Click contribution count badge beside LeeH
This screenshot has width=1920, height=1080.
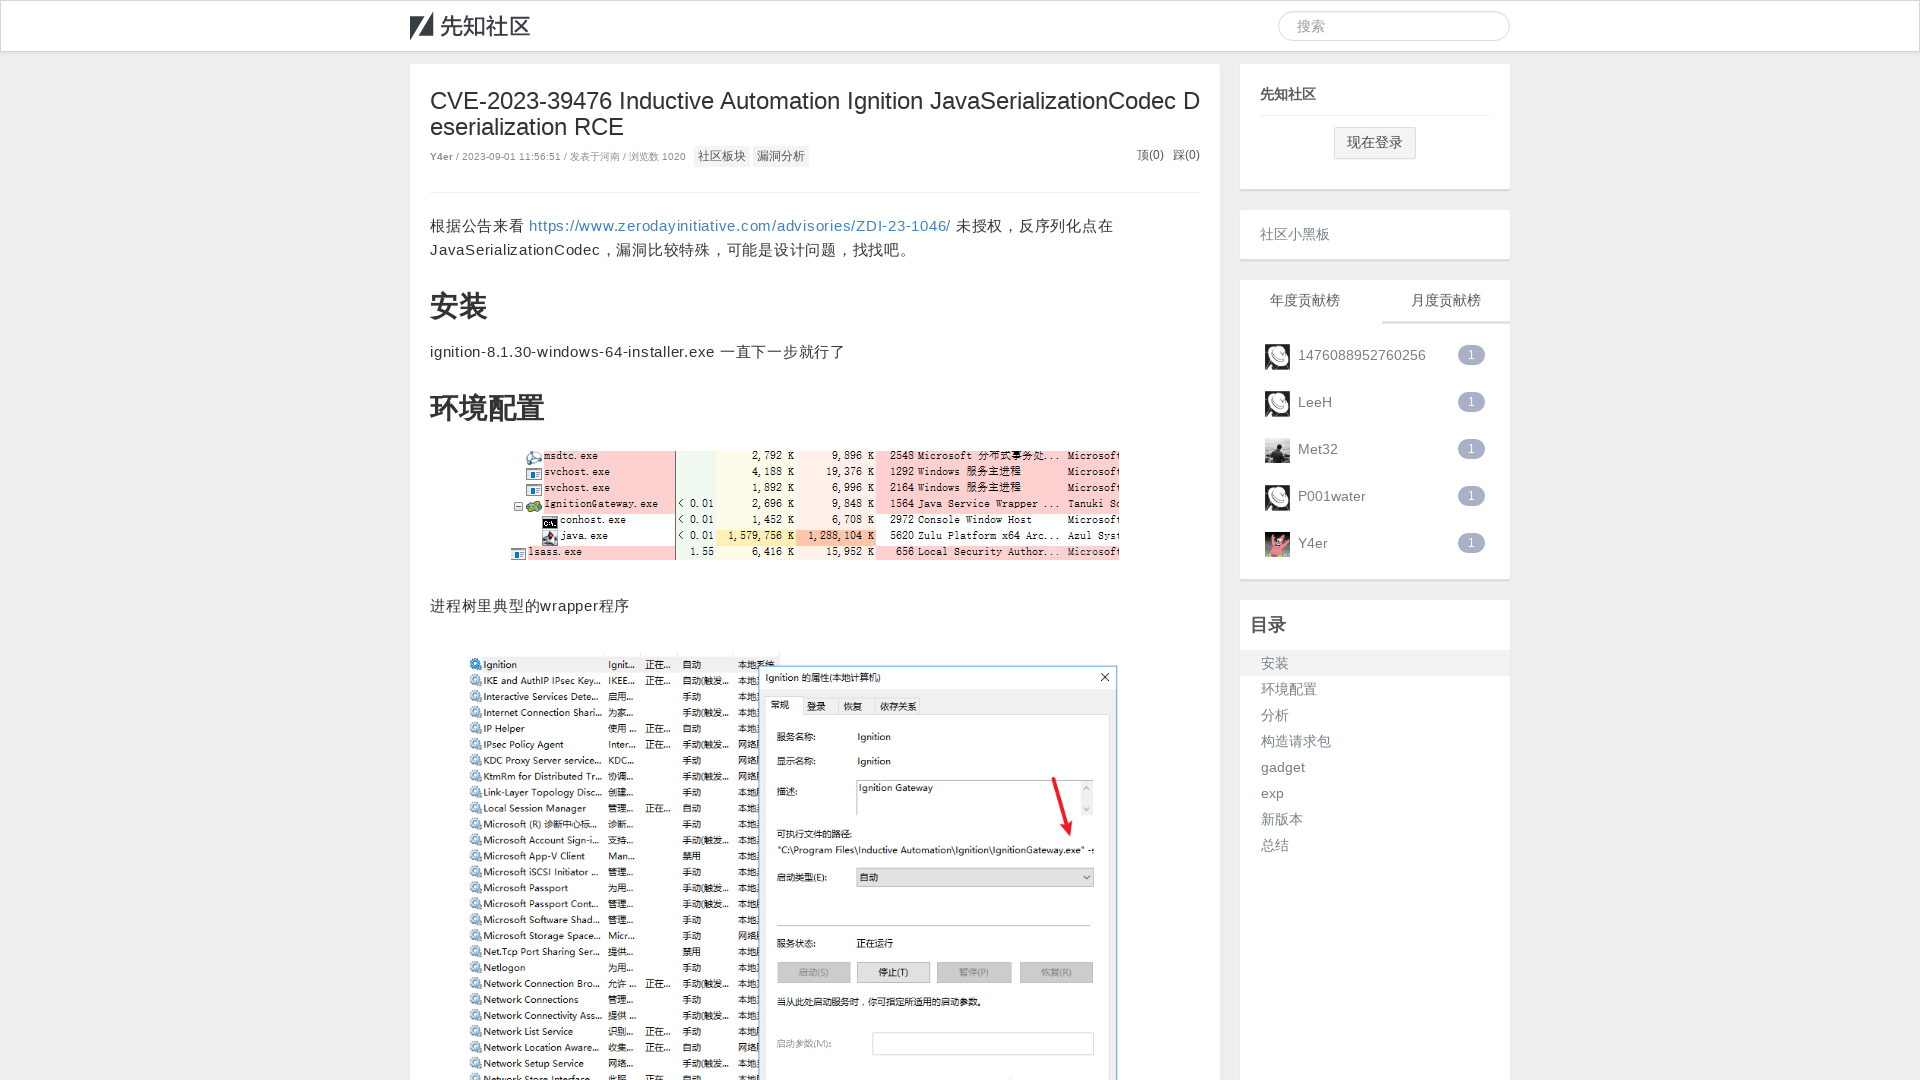[1470, 402]
